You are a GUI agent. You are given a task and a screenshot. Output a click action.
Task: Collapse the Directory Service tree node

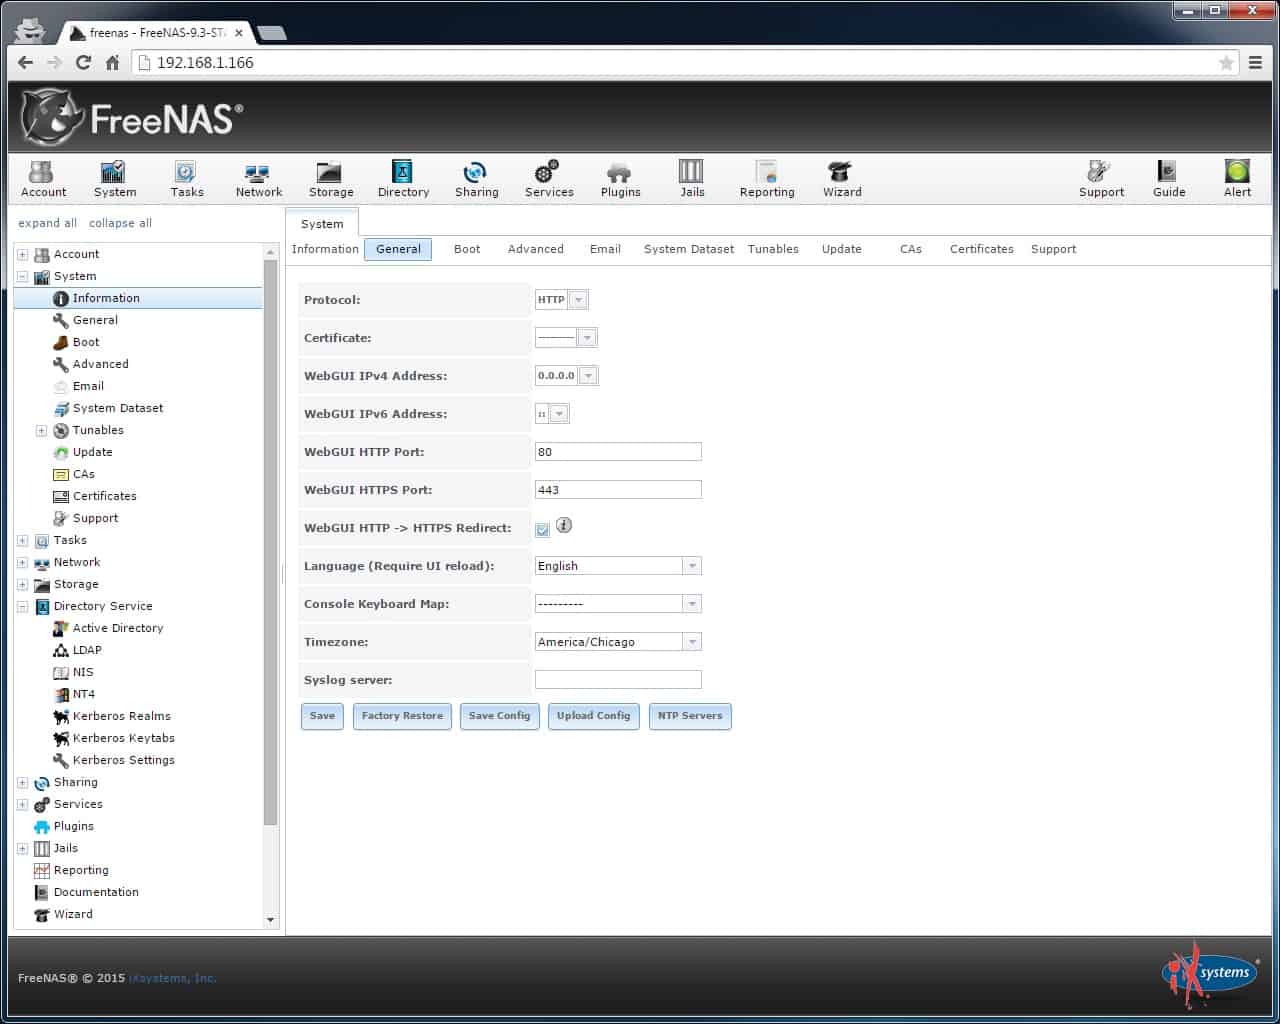click(22, 606)
